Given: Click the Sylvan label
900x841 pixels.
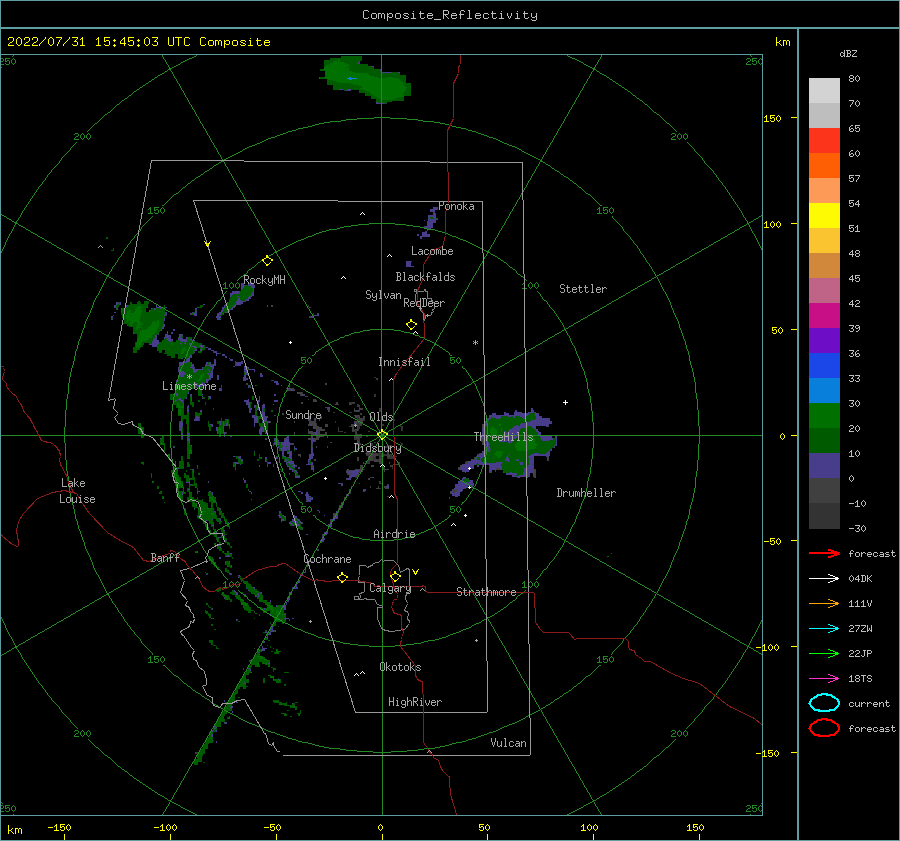Looking at the screenshot, I should 383,295.
